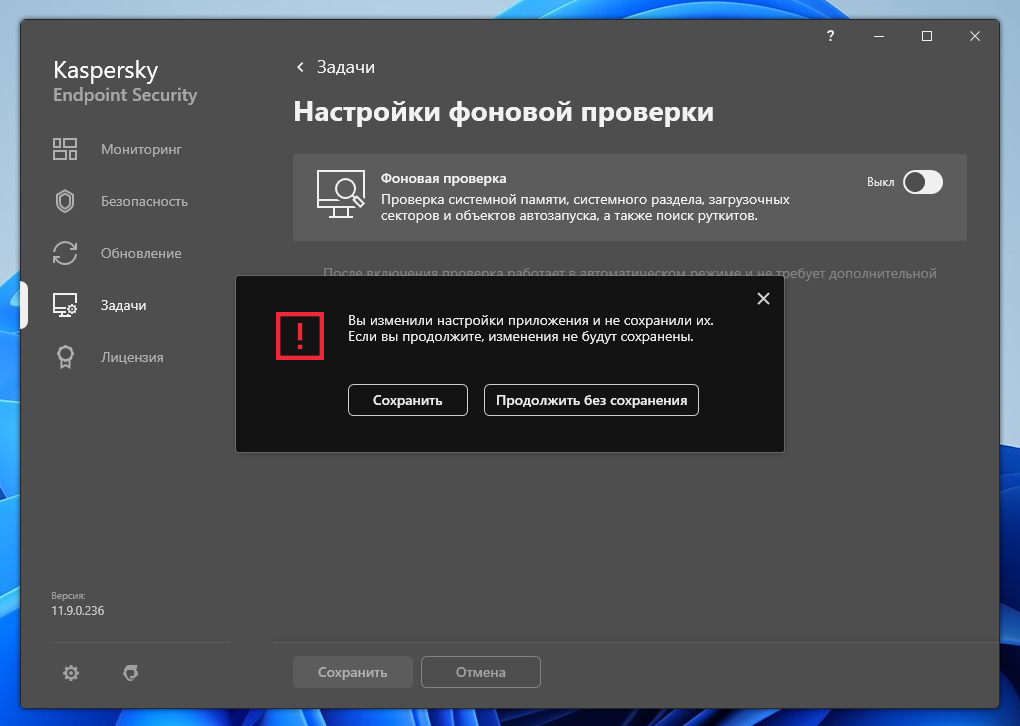1020x726 pixels.
Task: Click the dialog warning message text
Action: tap(531, 329)
